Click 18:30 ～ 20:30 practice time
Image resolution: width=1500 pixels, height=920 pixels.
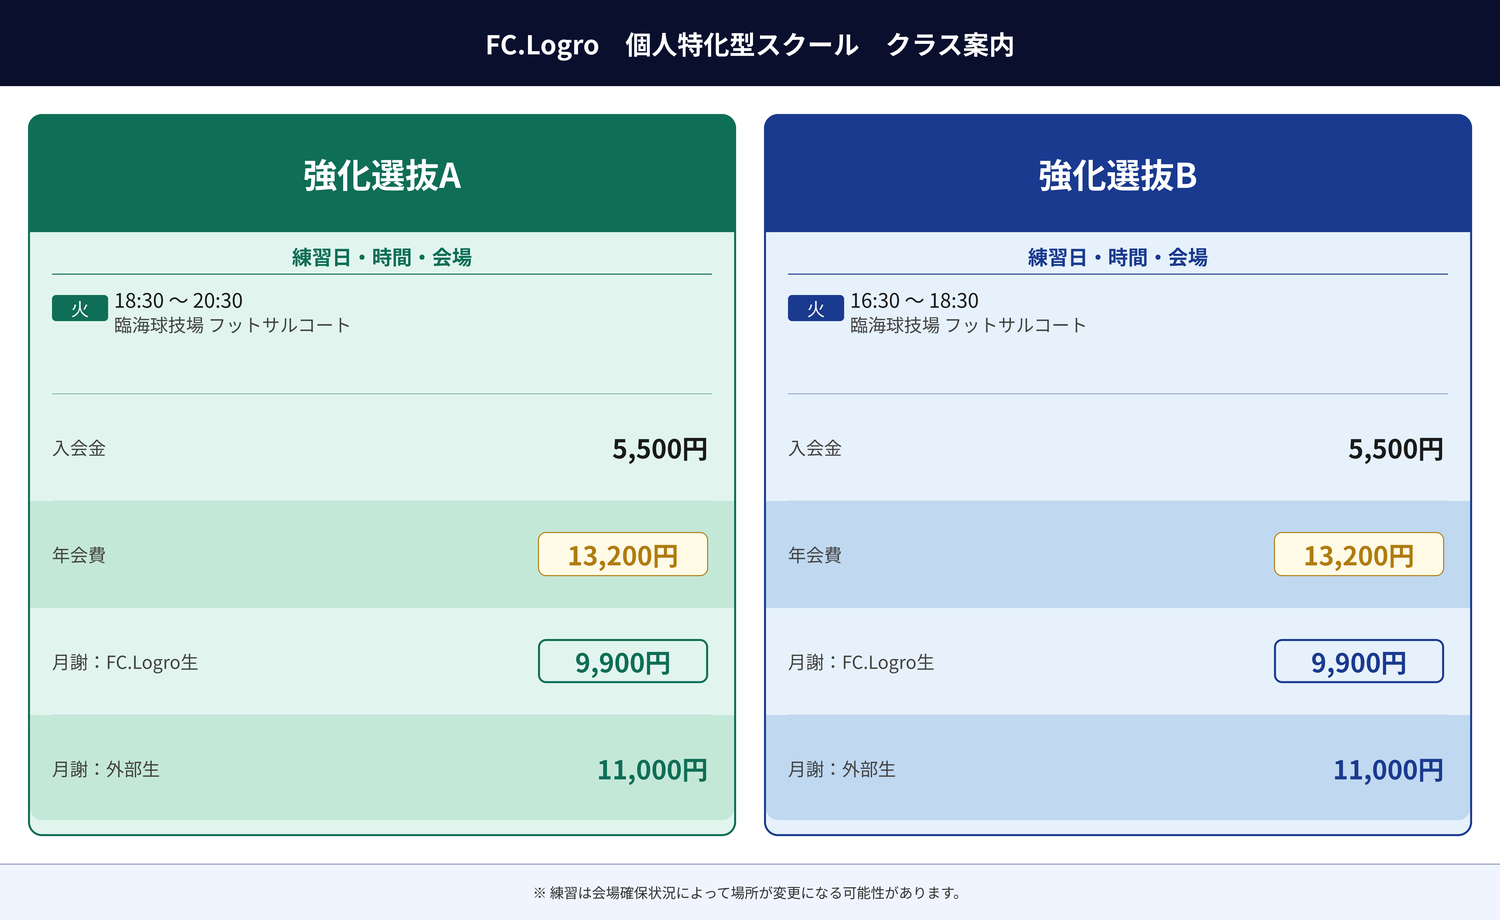[178, 301]
